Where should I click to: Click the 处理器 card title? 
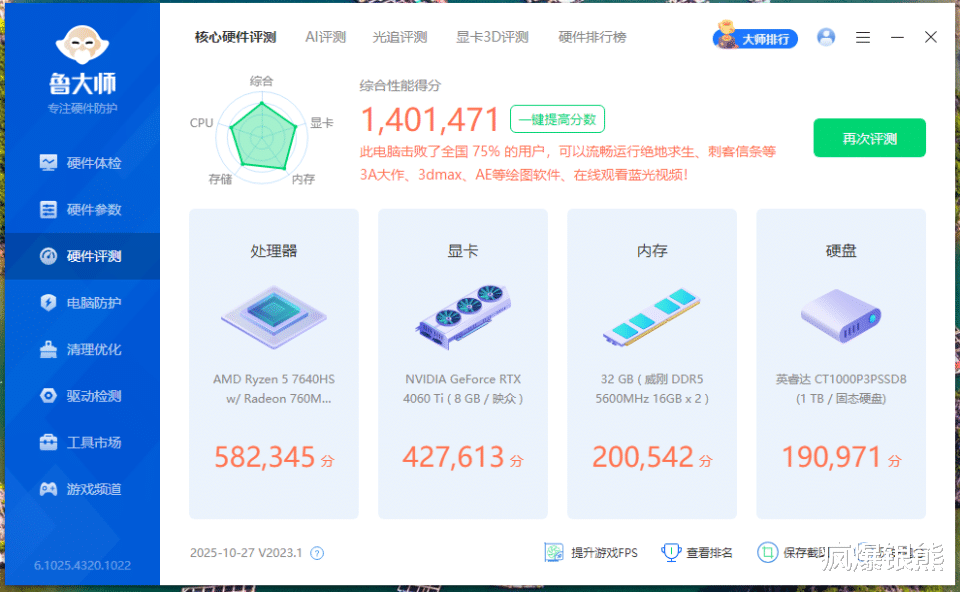[x=274, y=250]
